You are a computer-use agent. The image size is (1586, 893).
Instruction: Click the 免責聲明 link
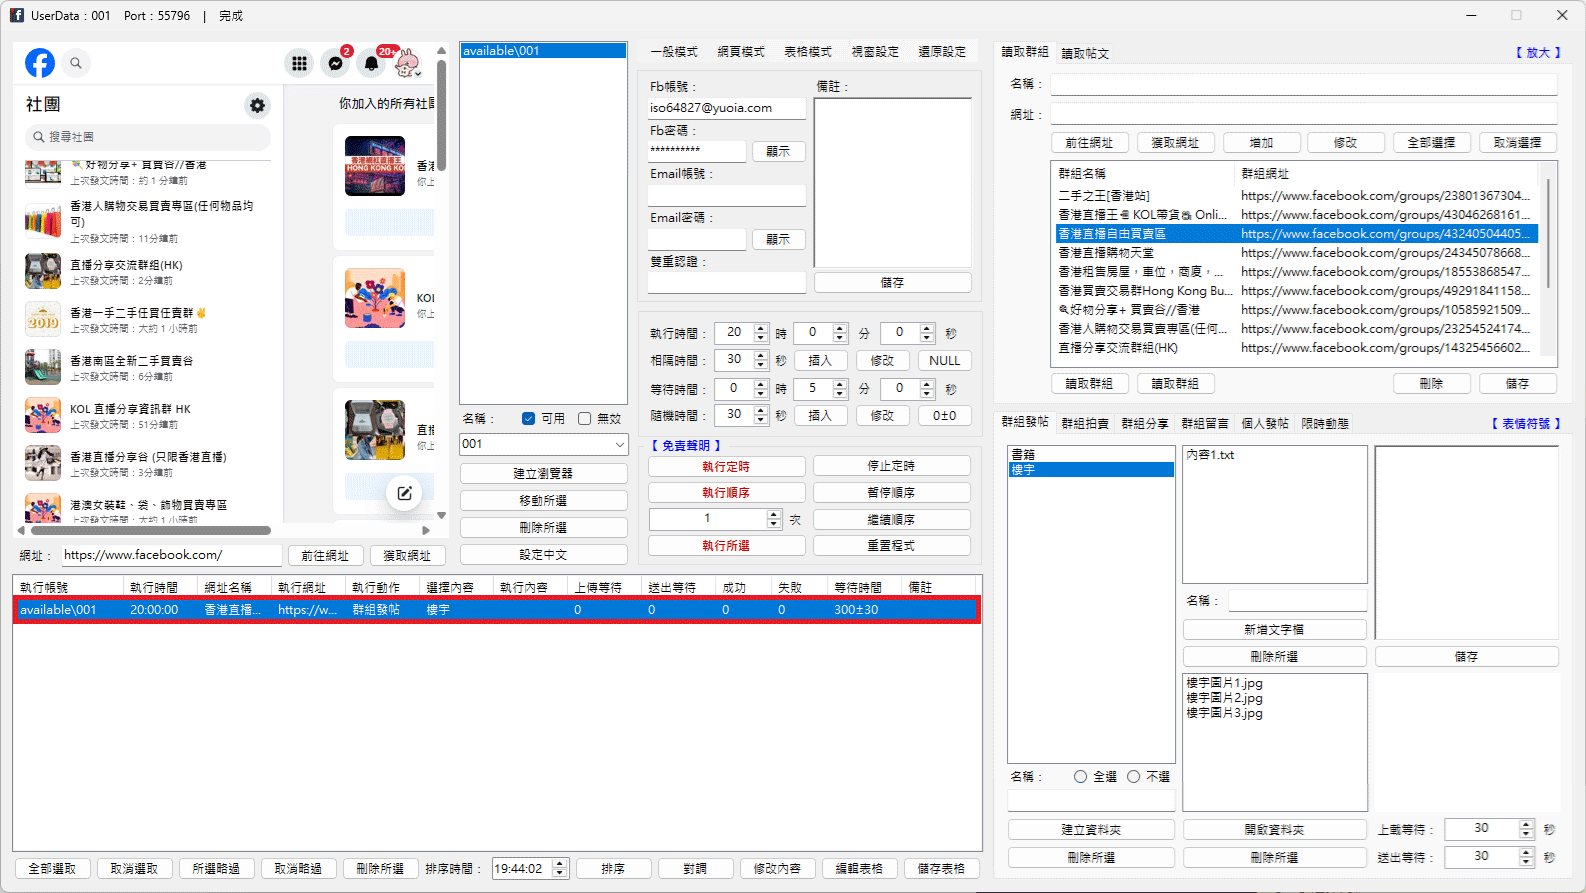pyautogui.click(x=686, y=446)
